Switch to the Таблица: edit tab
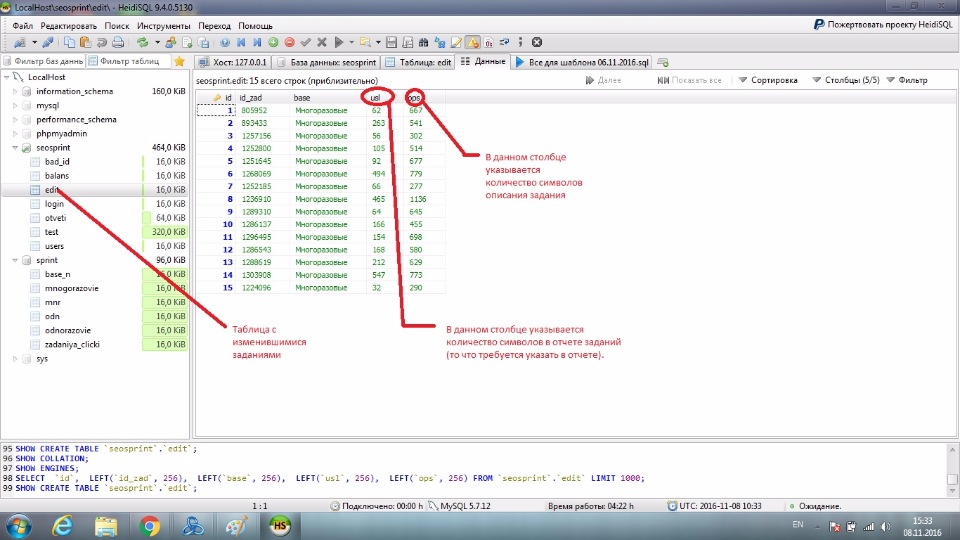Viewport: 960px width, 540px height. pos(418,62)
